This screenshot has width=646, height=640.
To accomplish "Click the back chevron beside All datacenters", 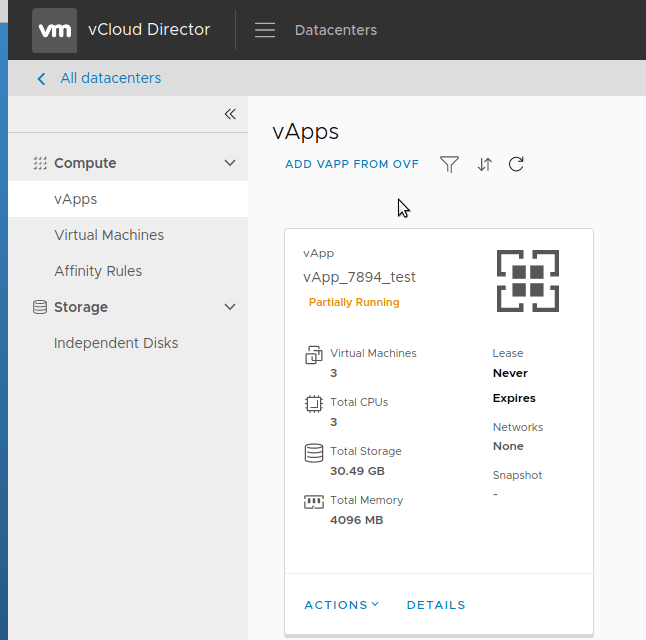I will [x=41, y=79].
